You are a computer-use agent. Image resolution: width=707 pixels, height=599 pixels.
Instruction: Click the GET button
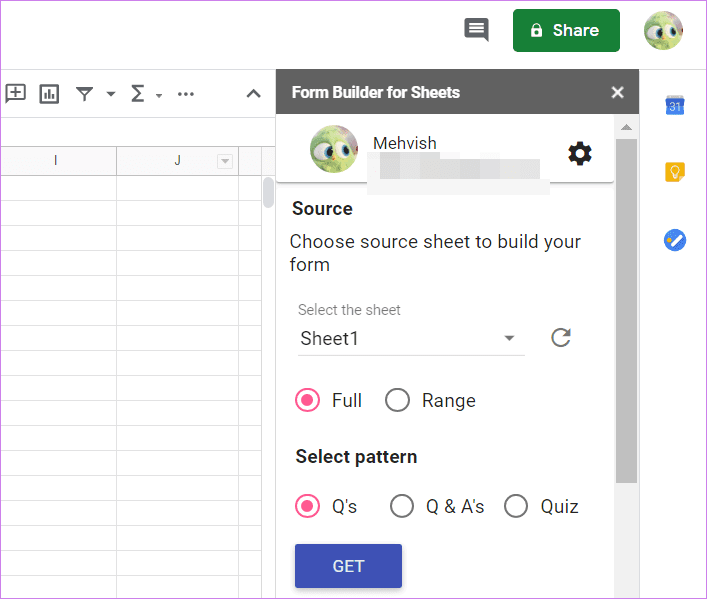(349, 566)
